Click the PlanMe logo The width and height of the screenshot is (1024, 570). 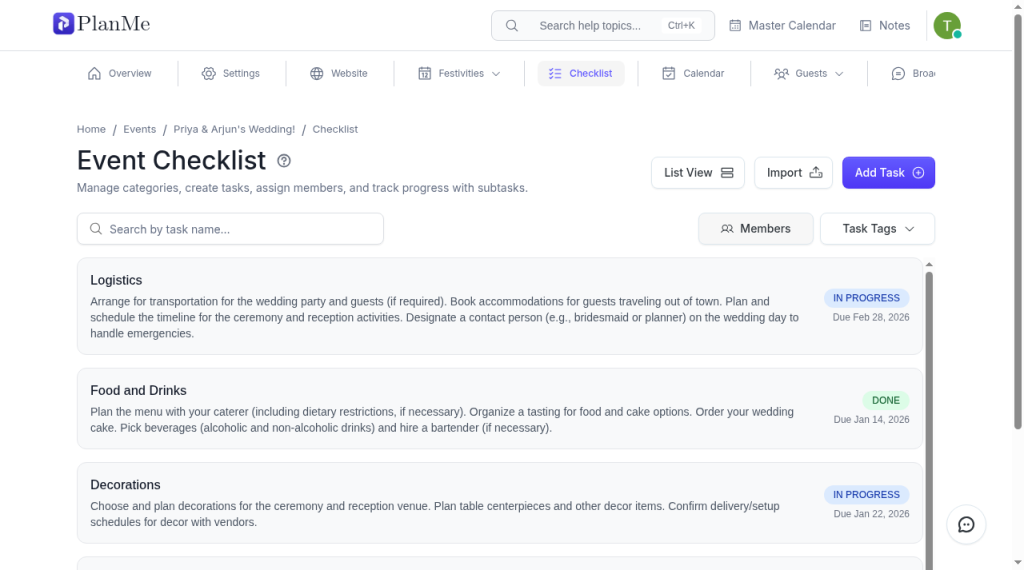tap(101, 24)
